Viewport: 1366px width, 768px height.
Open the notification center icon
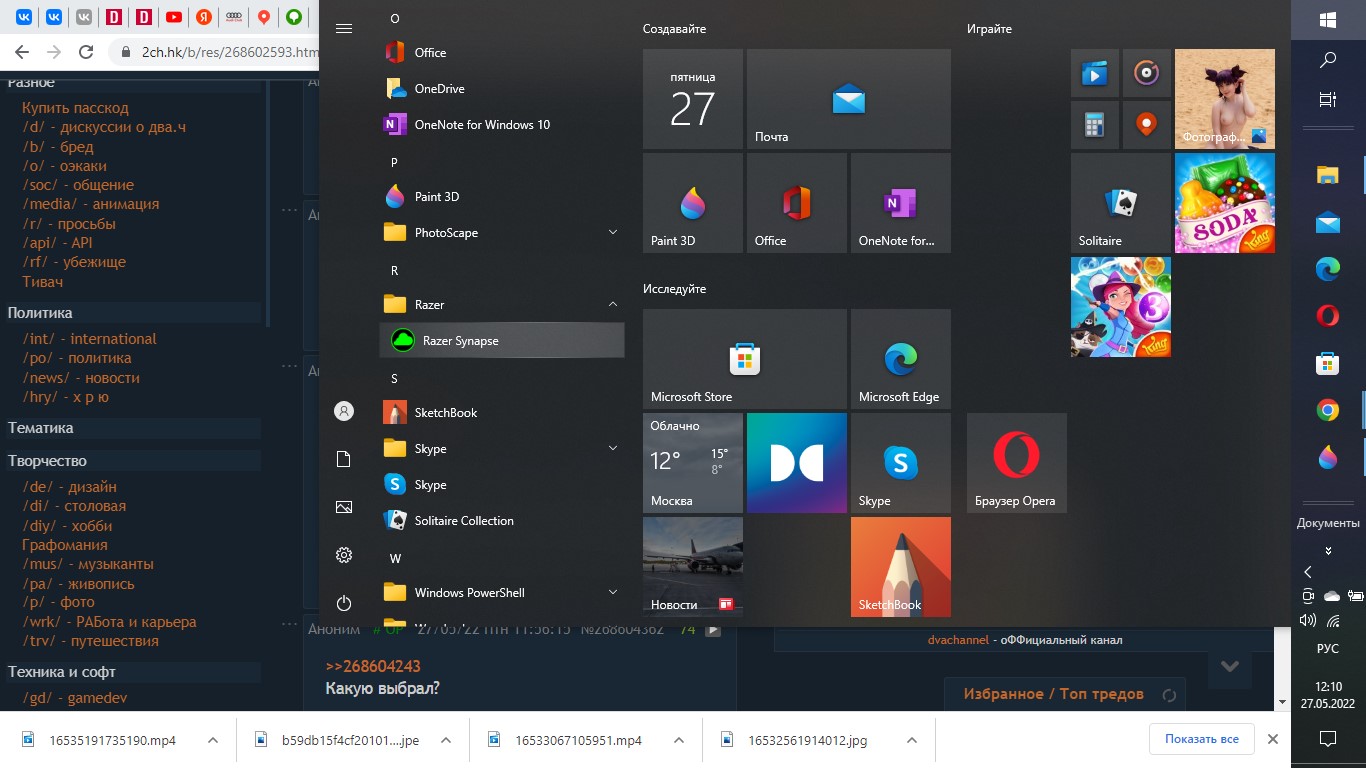[x=1328, y=739]
